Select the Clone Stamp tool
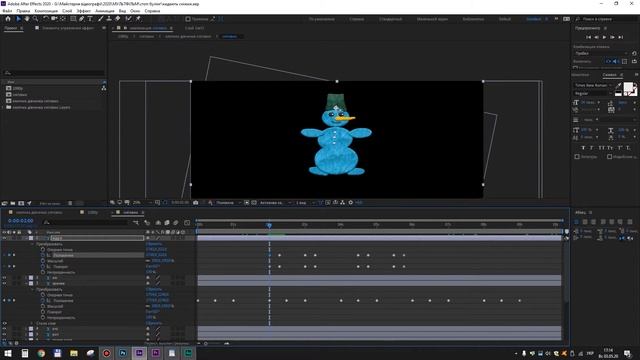Viewport: 640px width, 360px height. (x=109, y=19)
